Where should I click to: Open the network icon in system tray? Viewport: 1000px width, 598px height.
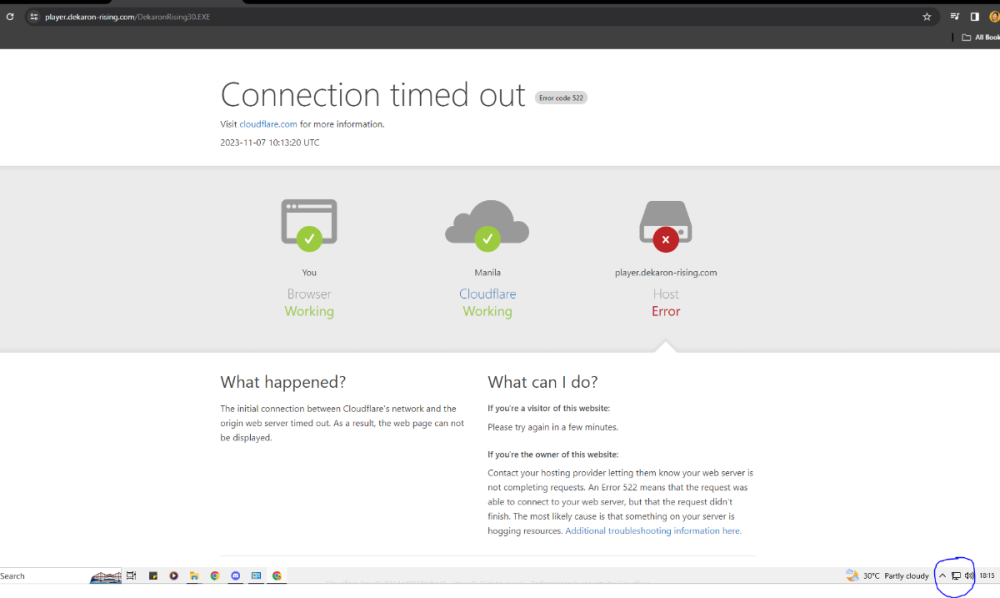[x=956, y=576]
